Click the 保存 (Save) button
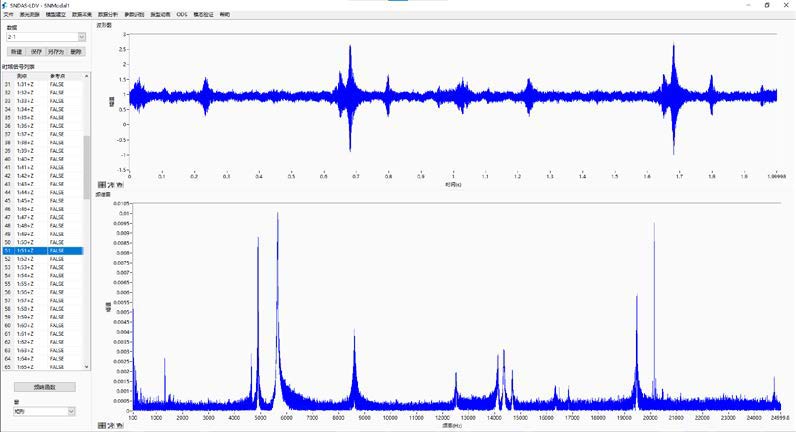The height and width of the screenshot is (432, 796). [x=36, y=51]
